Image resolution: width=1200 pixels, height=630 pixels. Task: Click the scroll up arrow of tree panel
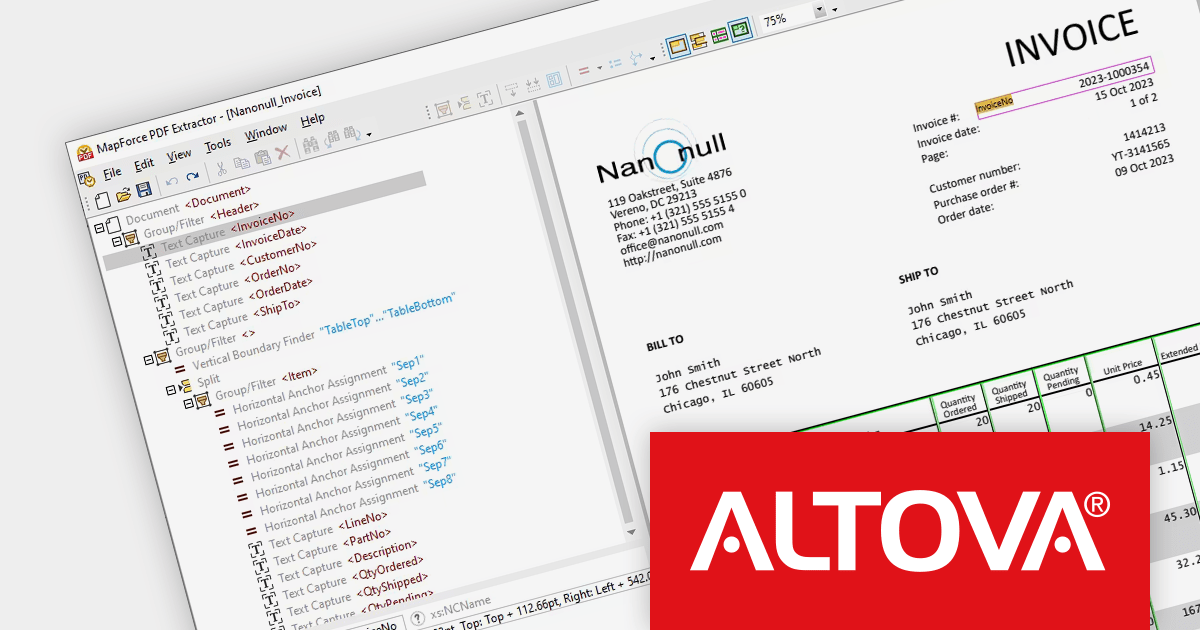click(521, 114)
